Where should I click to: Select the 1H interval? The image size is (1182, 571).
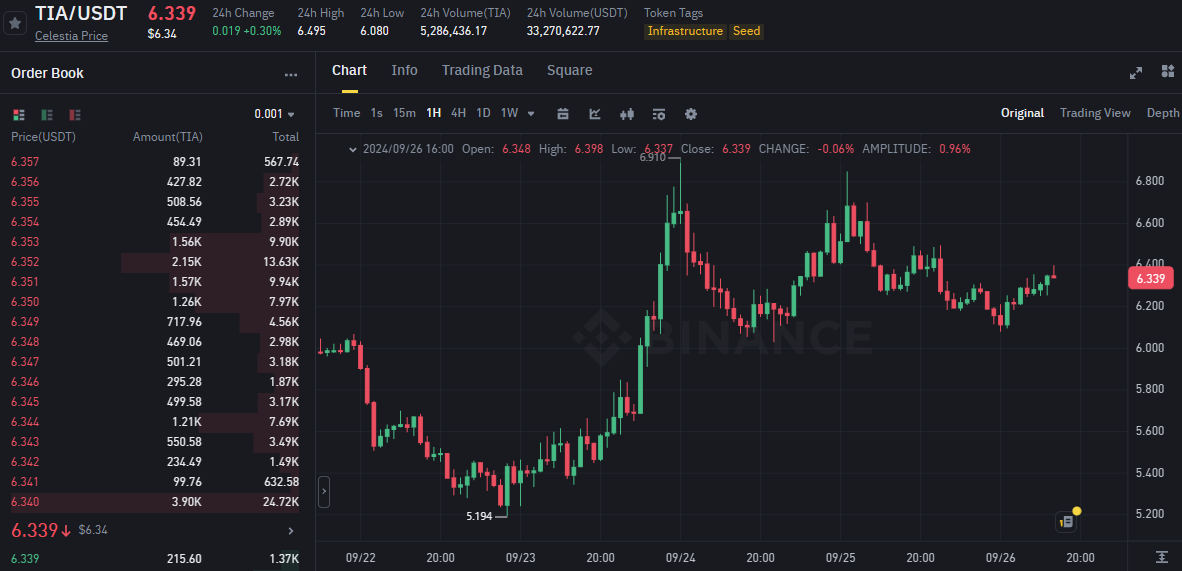pos(433,113)
